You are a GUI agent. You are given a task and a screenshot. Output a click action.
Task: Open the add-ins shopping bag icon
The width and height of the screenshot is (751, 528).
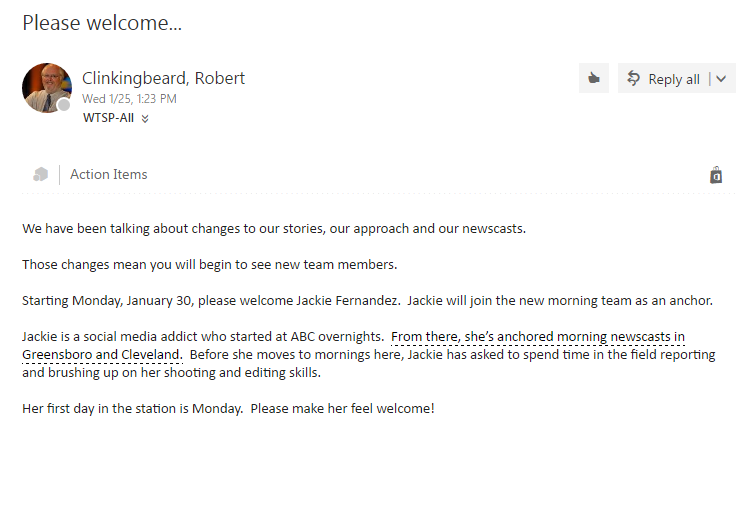(716, 175)
